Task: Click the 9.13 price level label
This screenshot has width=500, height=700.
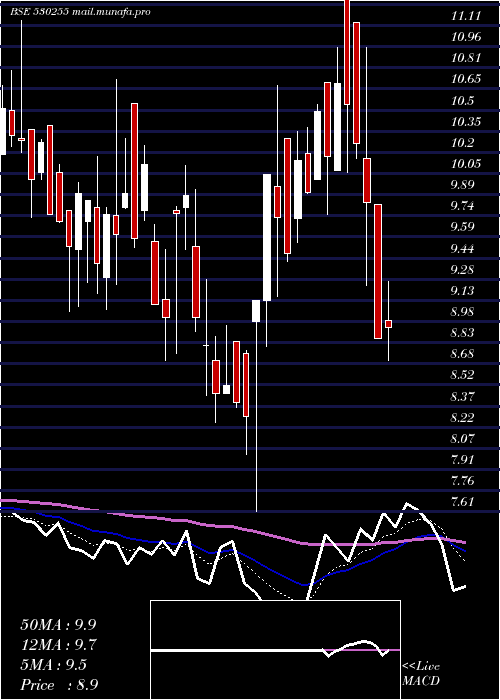Action: click(x=463, y=291)
